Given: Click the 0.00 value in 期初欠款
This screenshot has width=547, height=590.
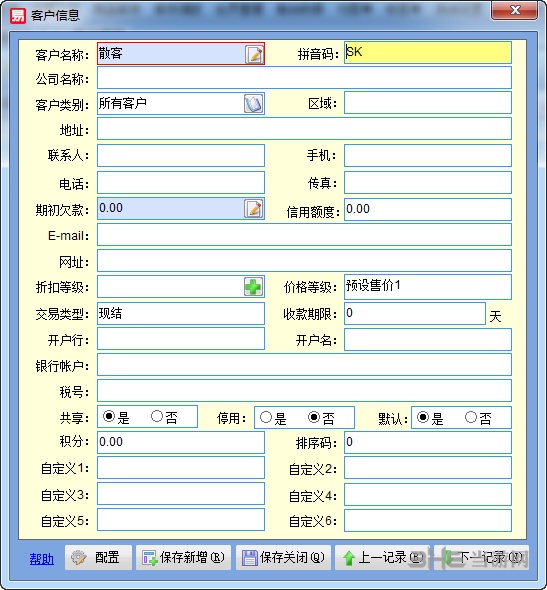Looking at the screenshot, I should tap(111, 208).
